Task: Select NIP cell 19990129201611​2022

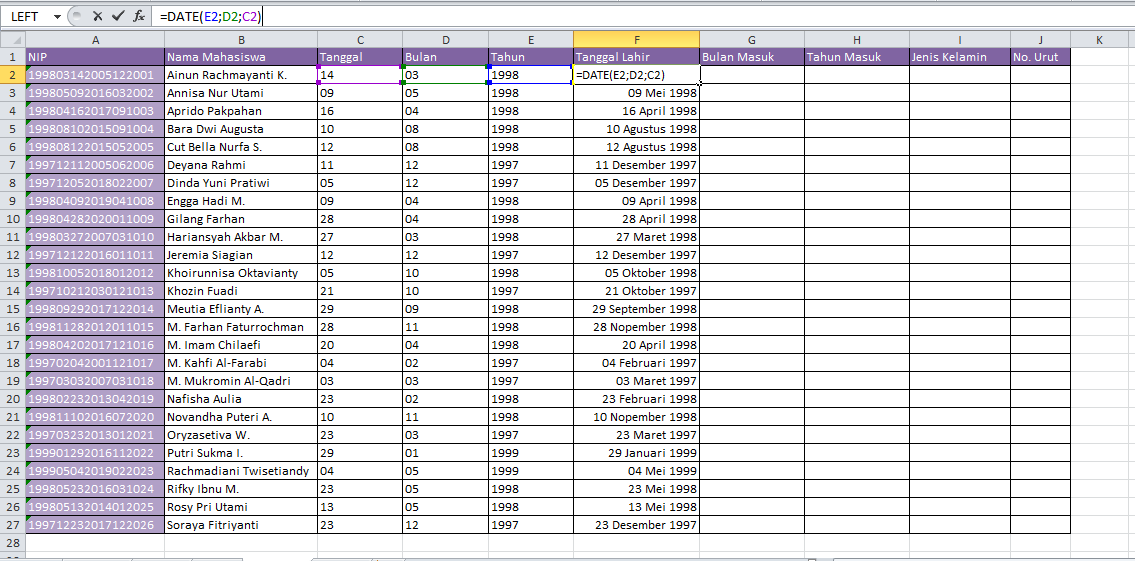Action: tap(95, 453)
